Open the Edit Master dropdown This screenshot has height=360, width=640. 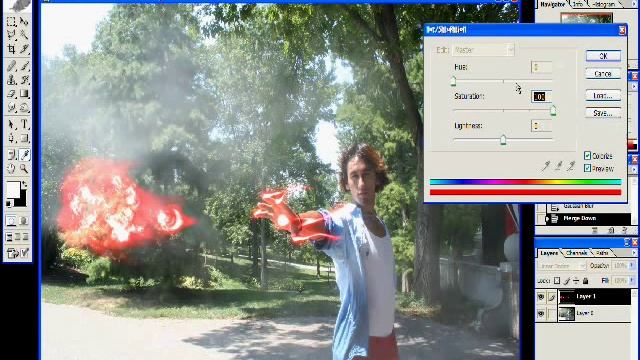click(483, 50)
